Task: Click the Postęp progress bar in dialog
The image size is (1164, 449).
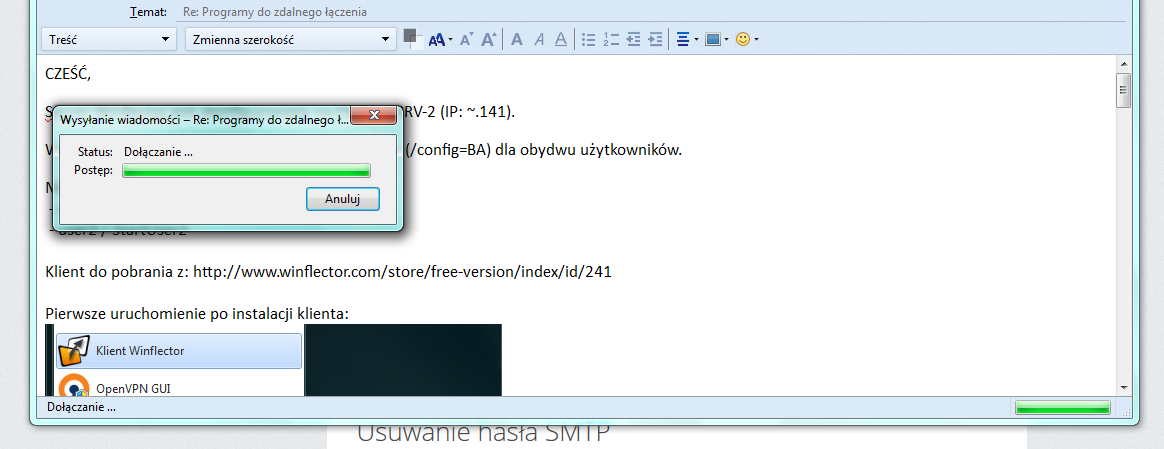Action: [x=246, y=171]
